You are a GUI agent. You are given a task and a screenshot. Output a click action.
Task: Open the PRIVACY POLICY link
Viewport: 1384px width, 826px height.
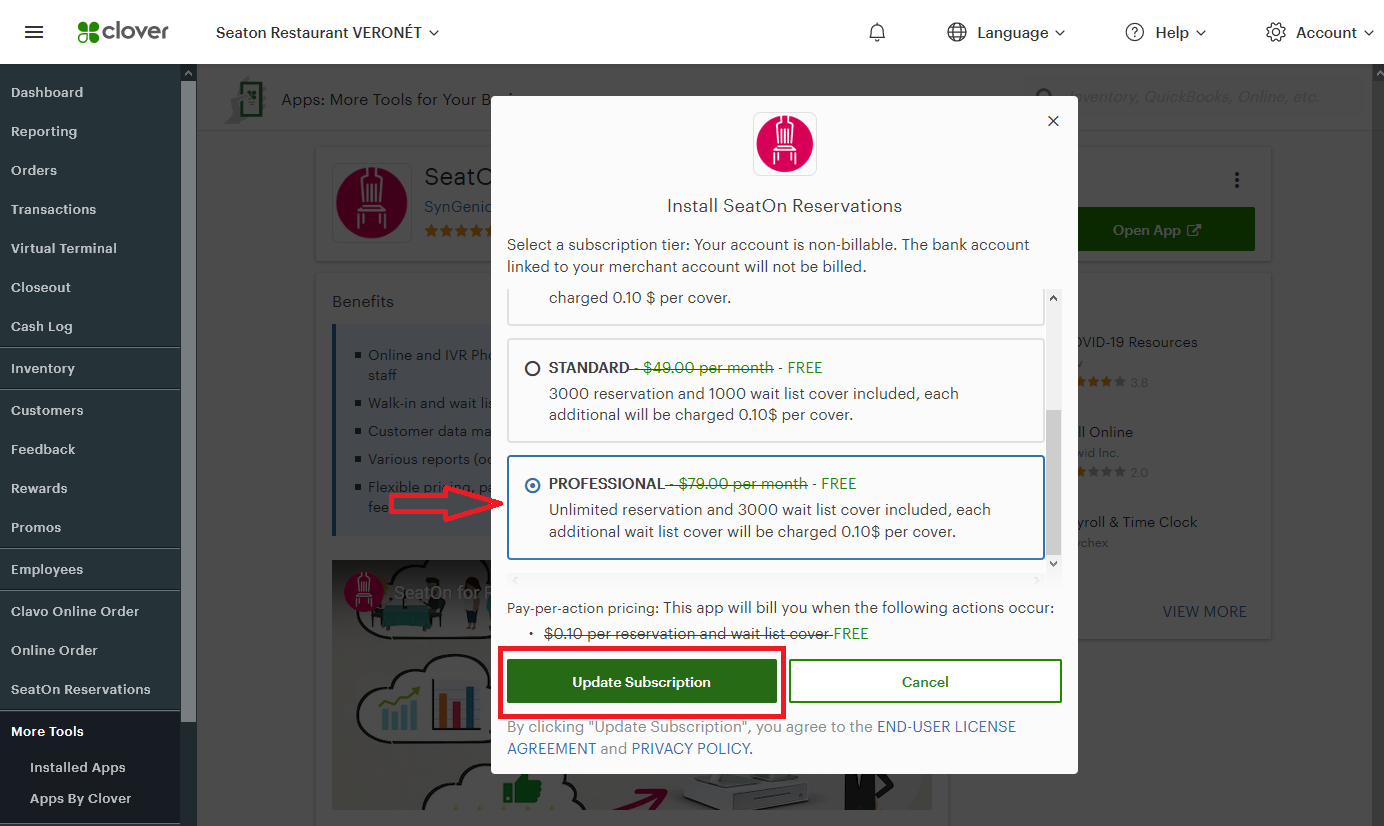[690, 748]
